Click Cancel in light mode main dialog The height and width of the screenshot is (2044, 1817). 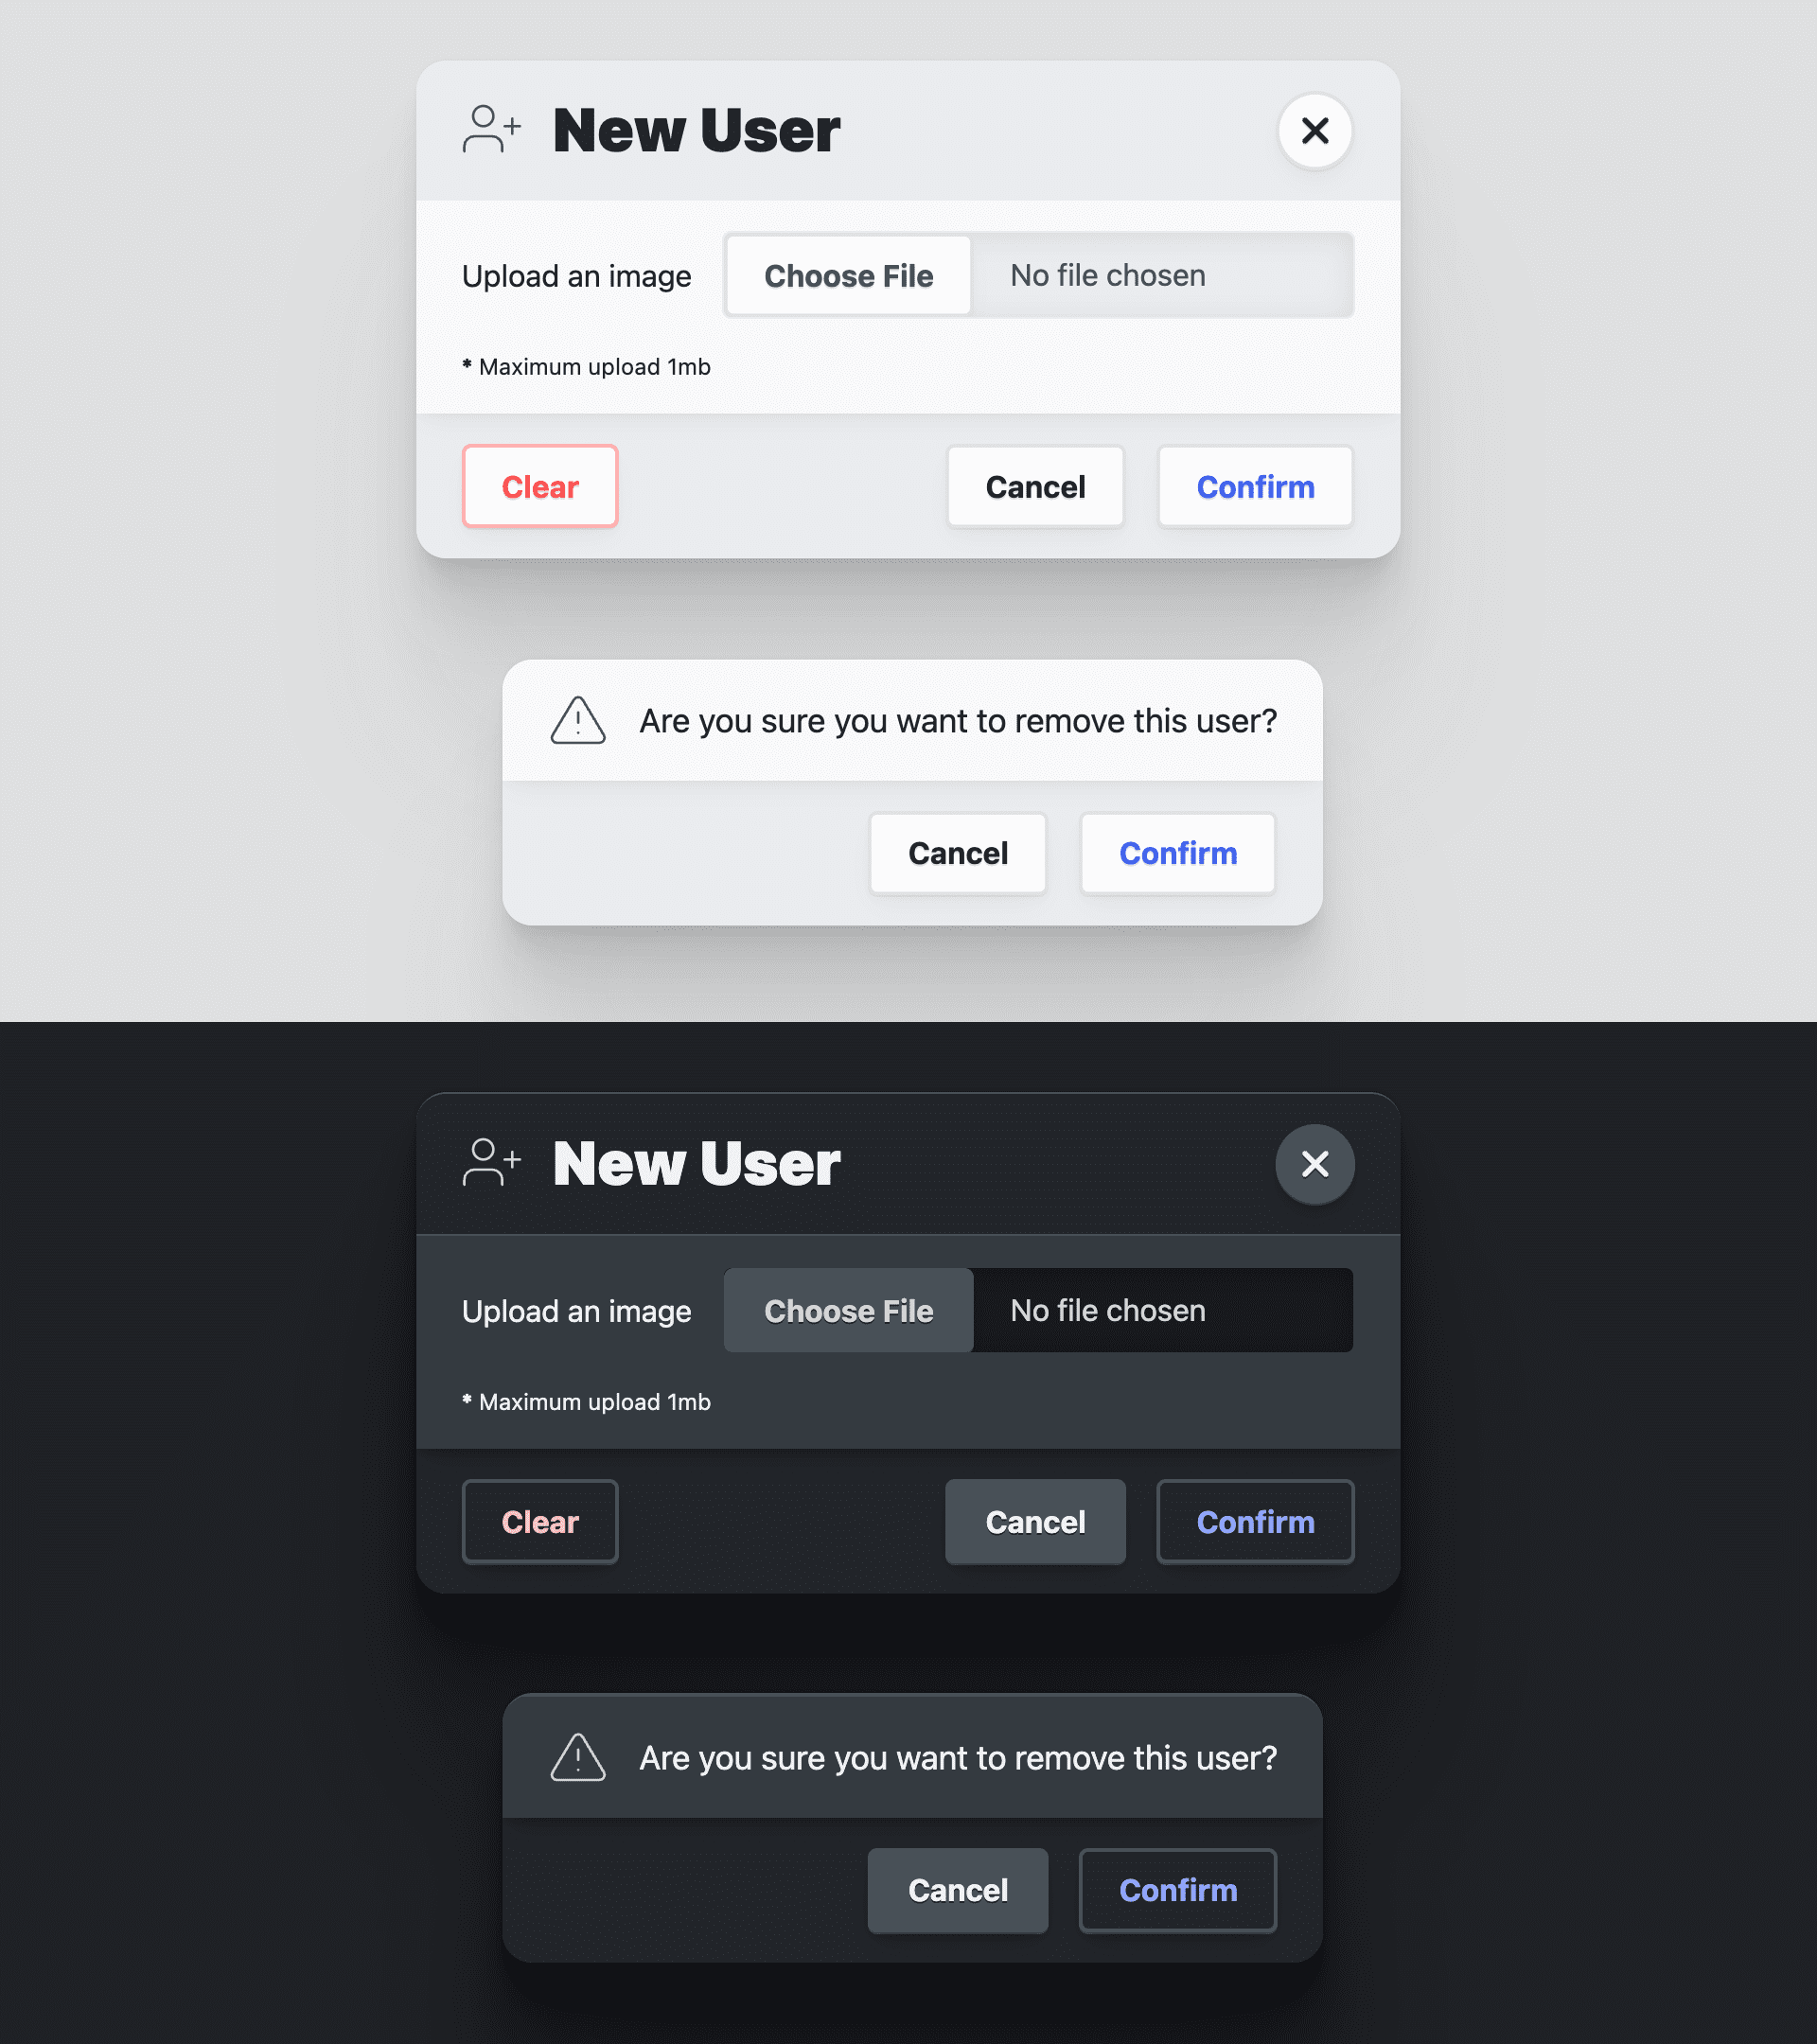[x=1034, y=485]
